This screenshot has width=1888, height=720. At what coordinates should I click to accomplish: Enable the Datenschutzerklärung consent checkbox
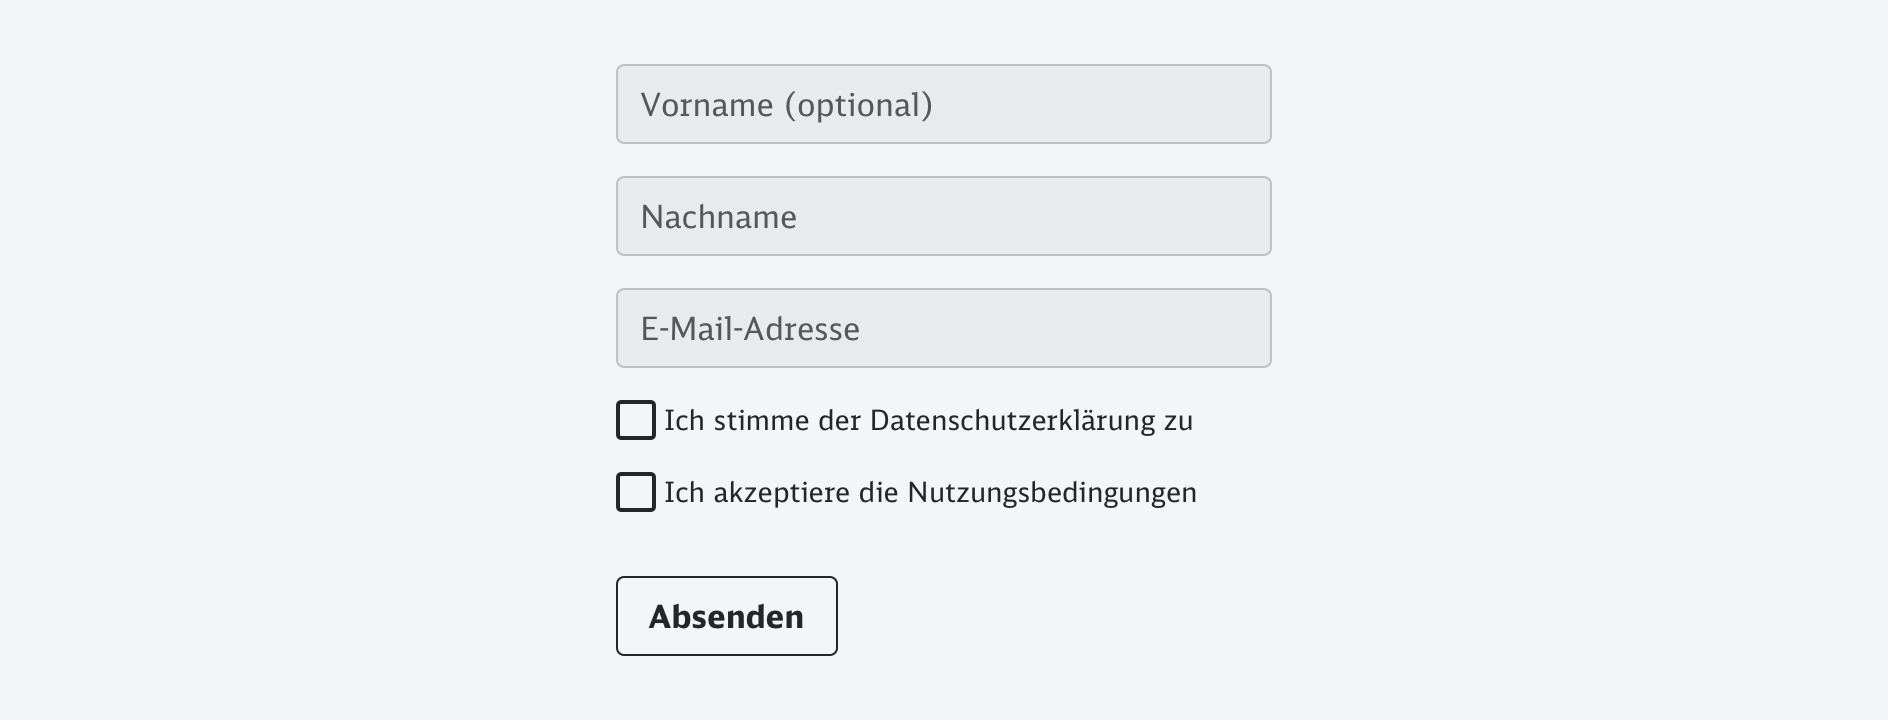636,420
